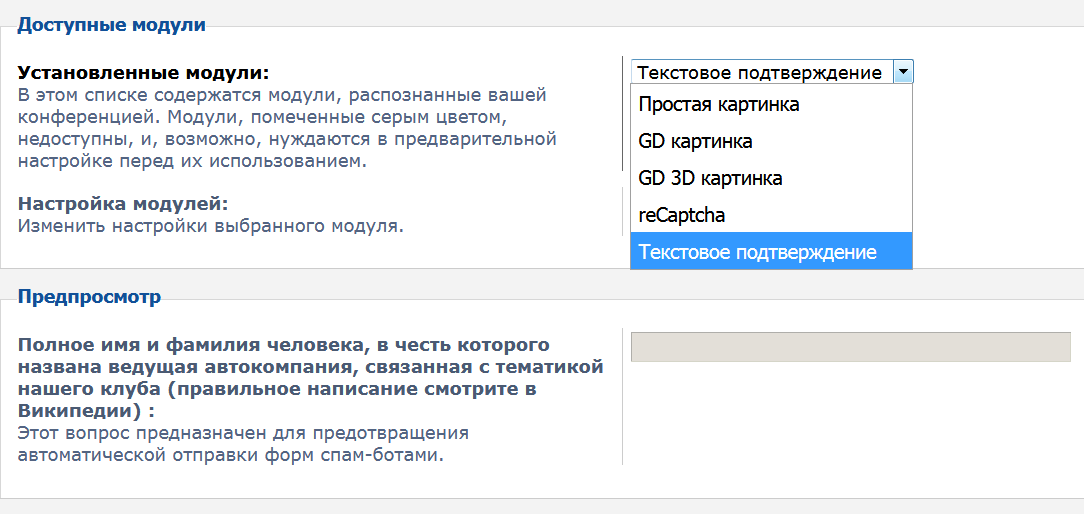1084x514 pixels.
Task: Click the Изменить настройки выбранного модуля description
Action: click(x=210, y=226)
